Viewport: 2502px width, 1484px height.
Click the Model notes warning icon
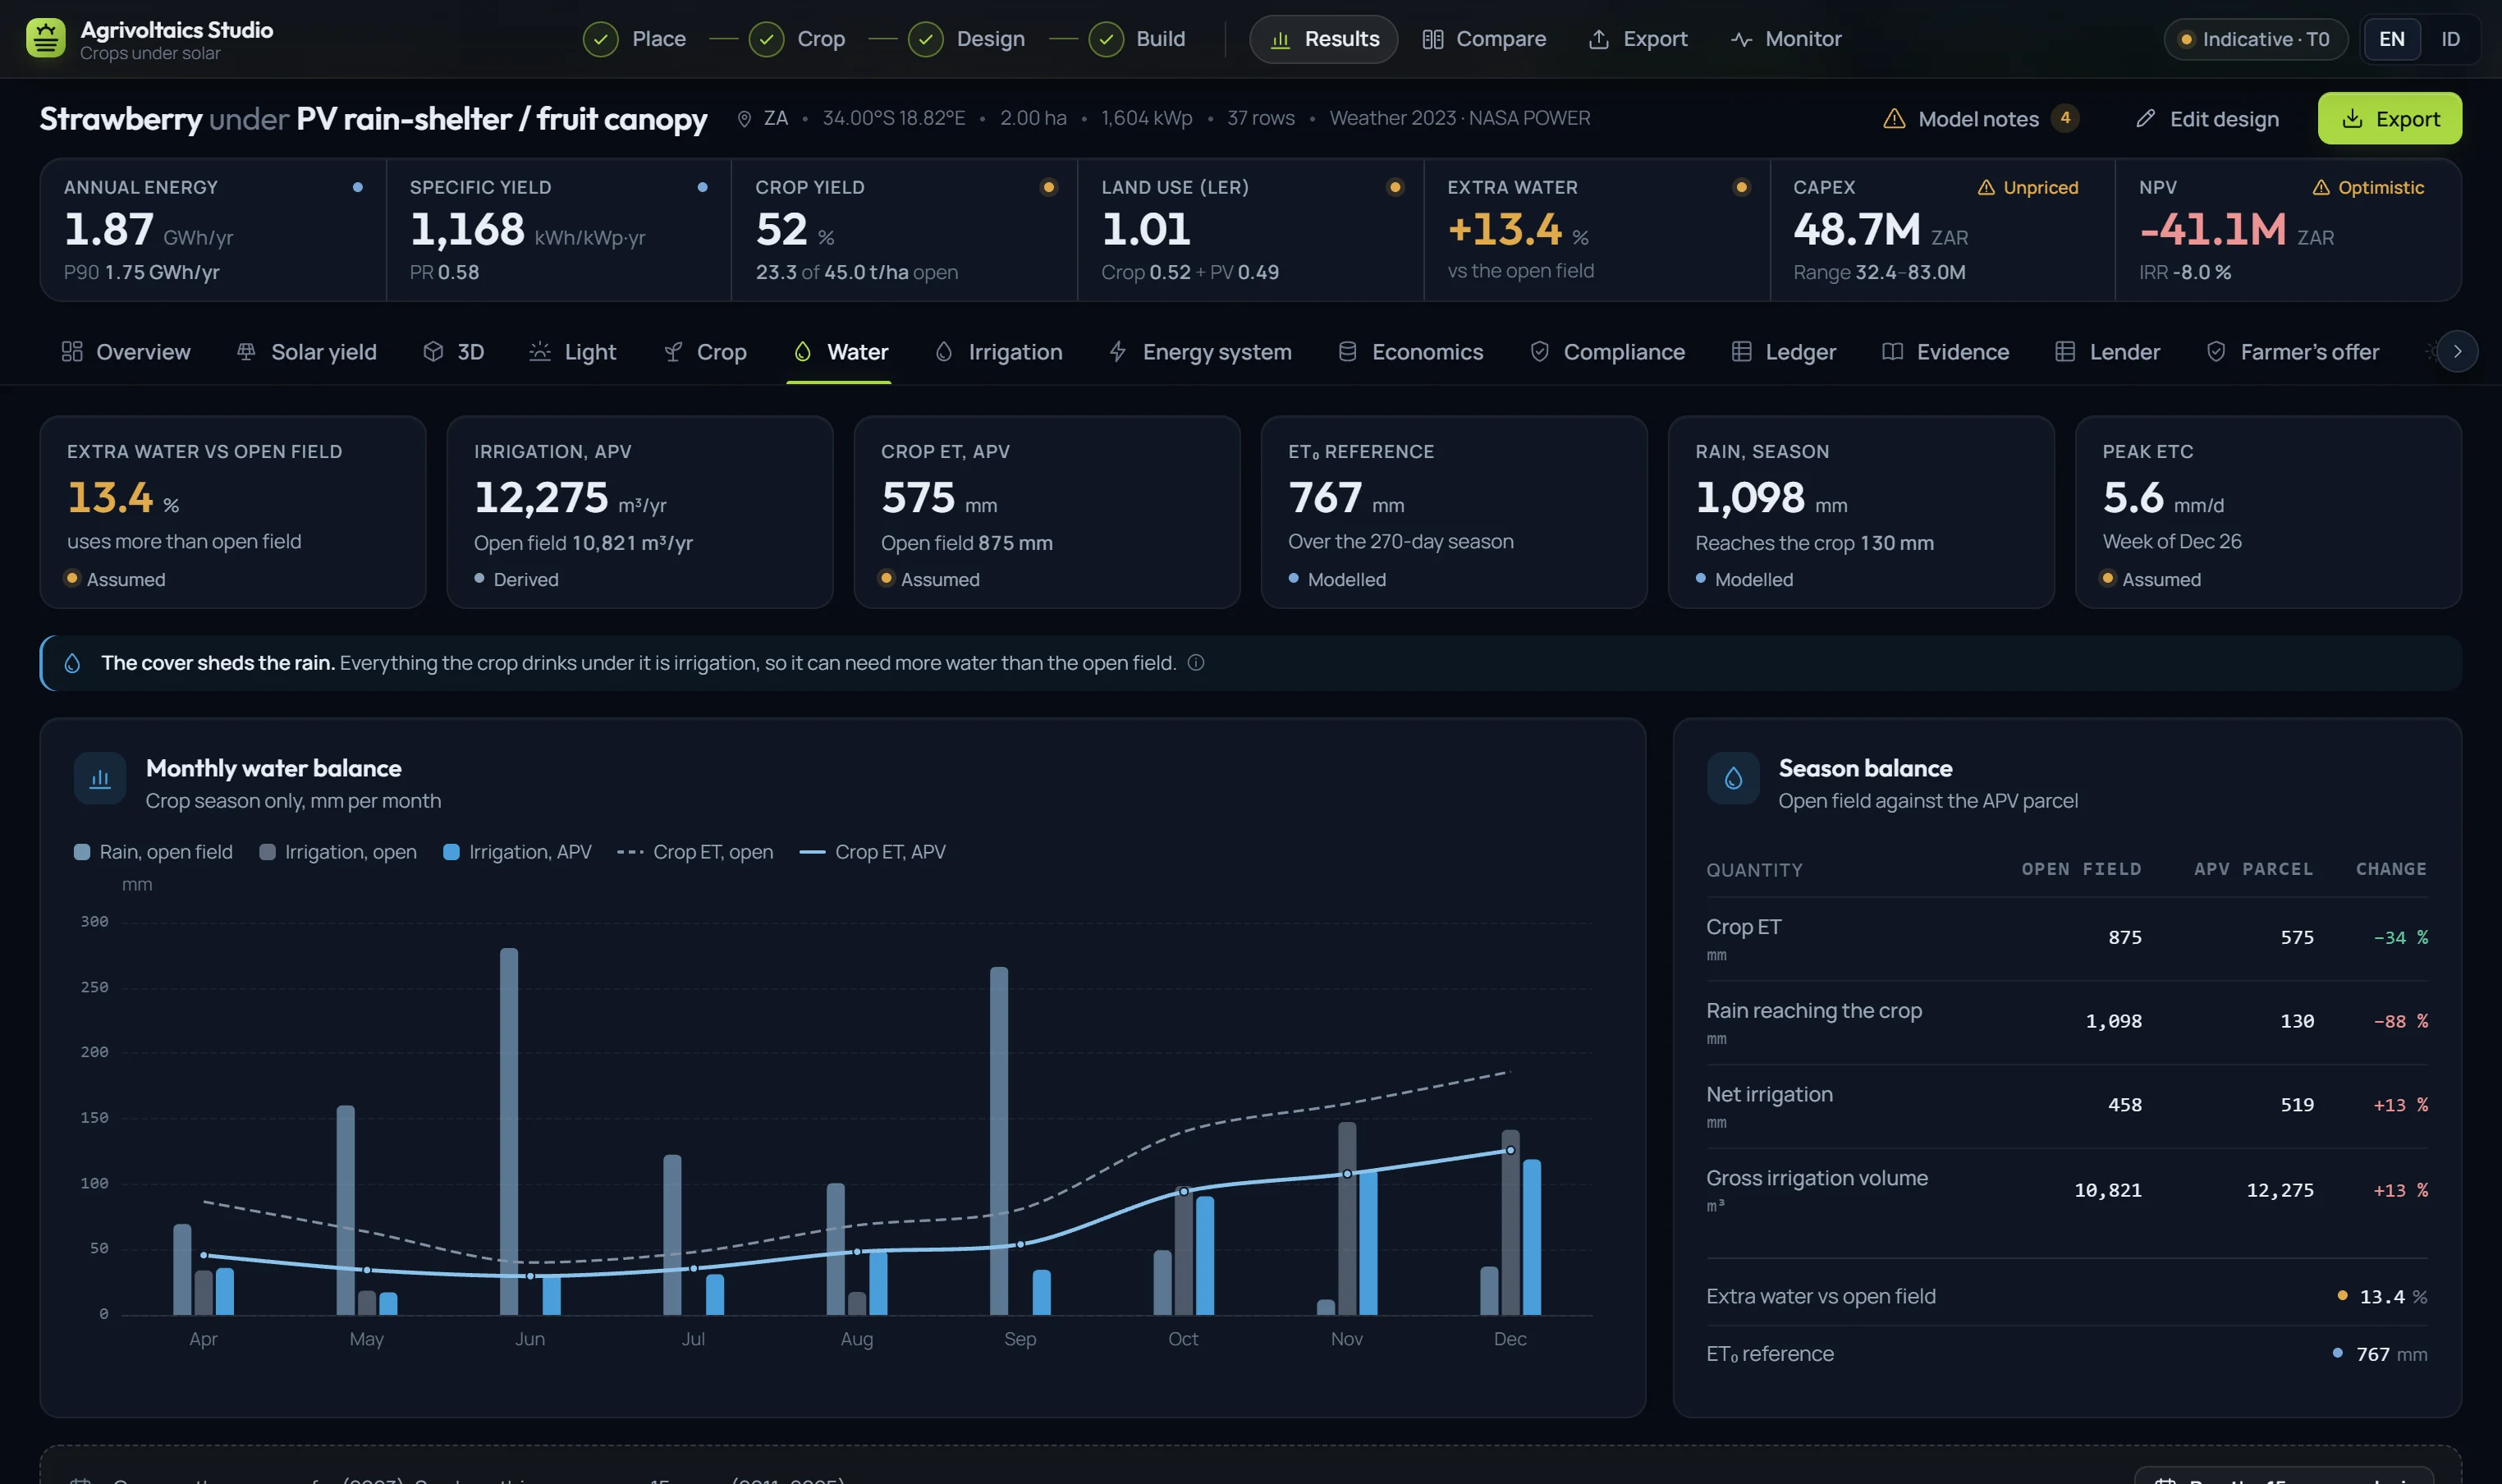click(x=1893, y=119)
